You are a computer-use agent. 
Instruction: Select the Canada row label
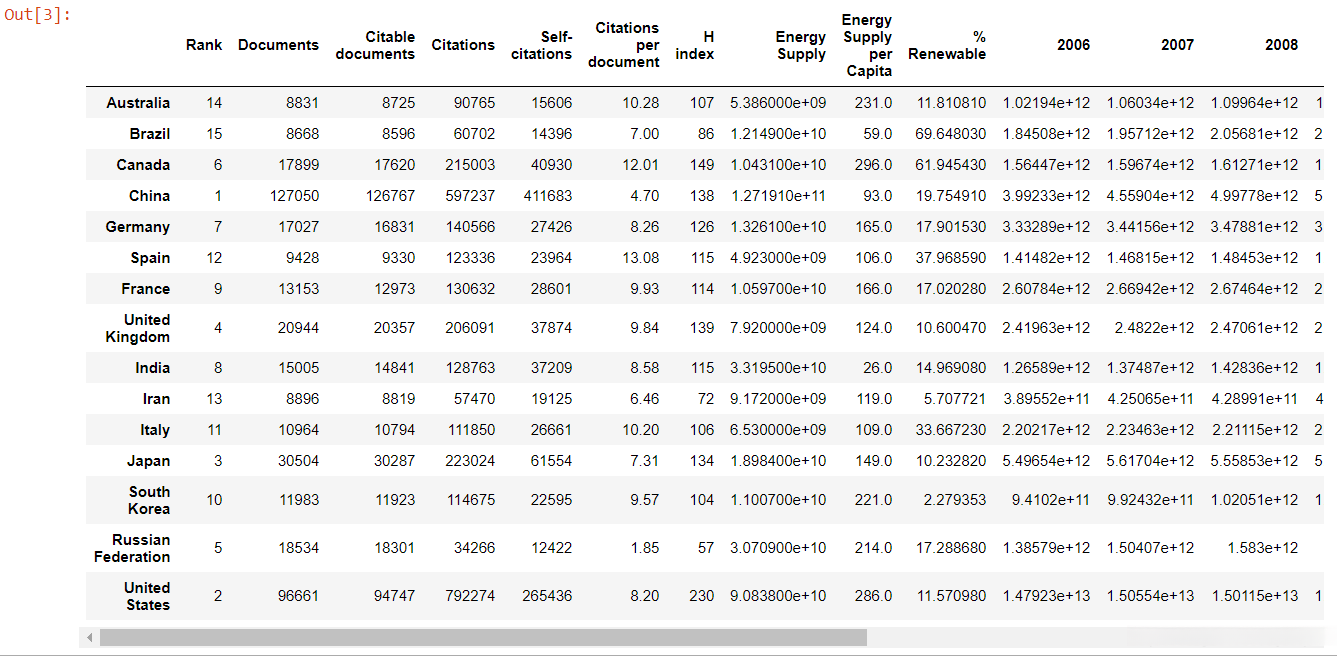pos(143,165)
